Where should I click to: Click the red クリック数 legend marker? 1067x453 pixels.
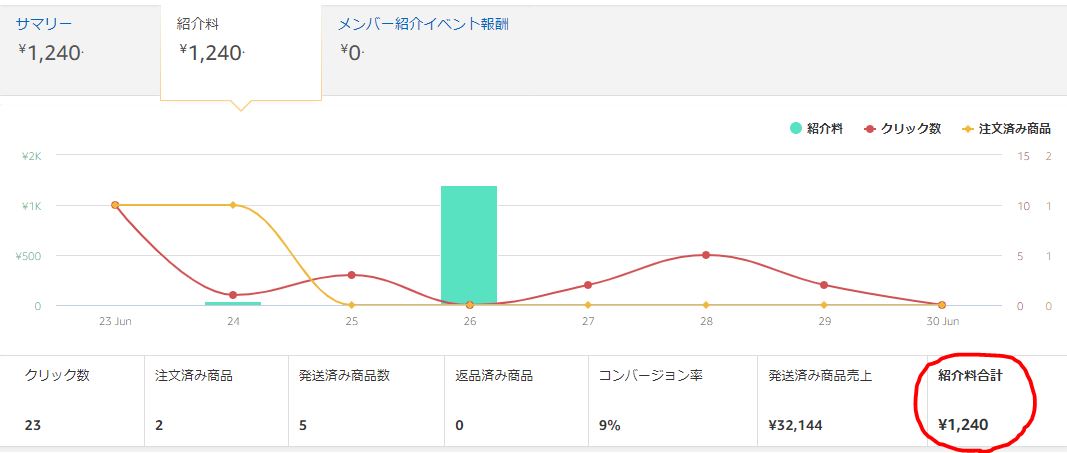pyautogui.click(x=870, y=129)
